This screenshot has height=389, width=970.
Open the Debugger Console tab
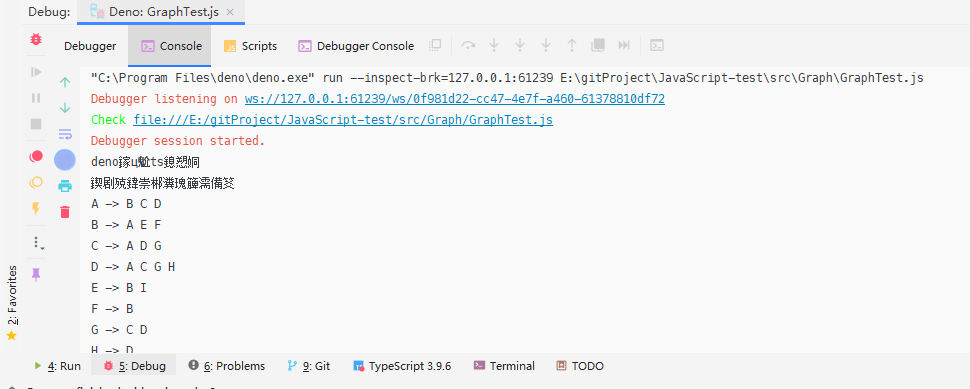[356, 46]
